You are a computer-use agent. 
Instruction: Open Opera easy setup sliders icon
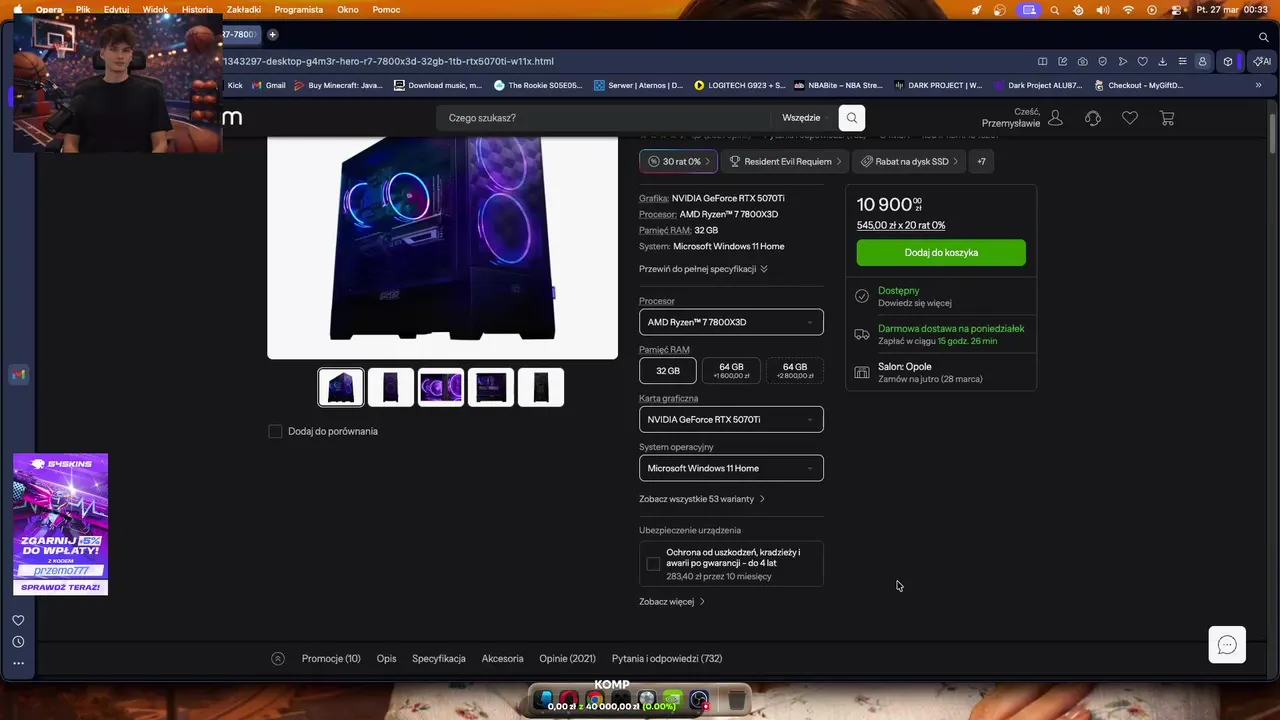click(x=1183, y=61)
